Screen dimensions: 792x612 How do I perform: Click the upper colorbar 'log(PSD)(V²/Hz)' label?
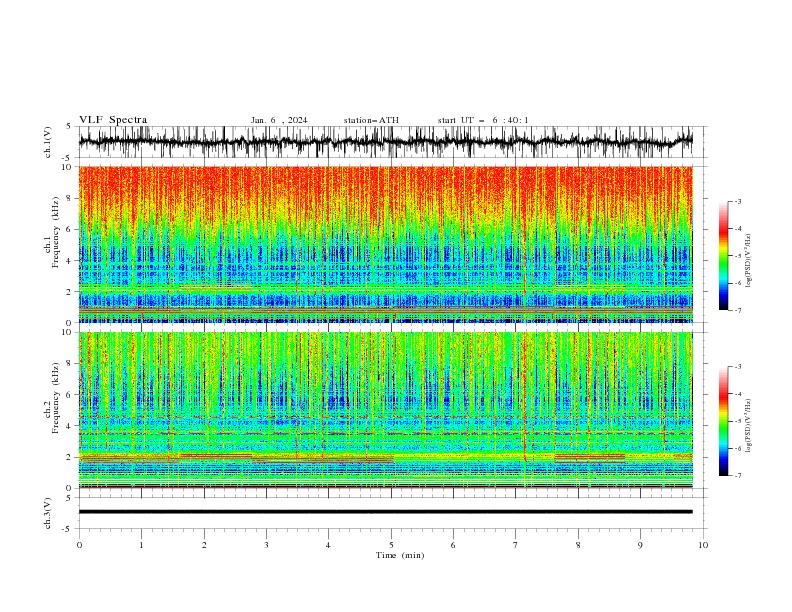748,261
